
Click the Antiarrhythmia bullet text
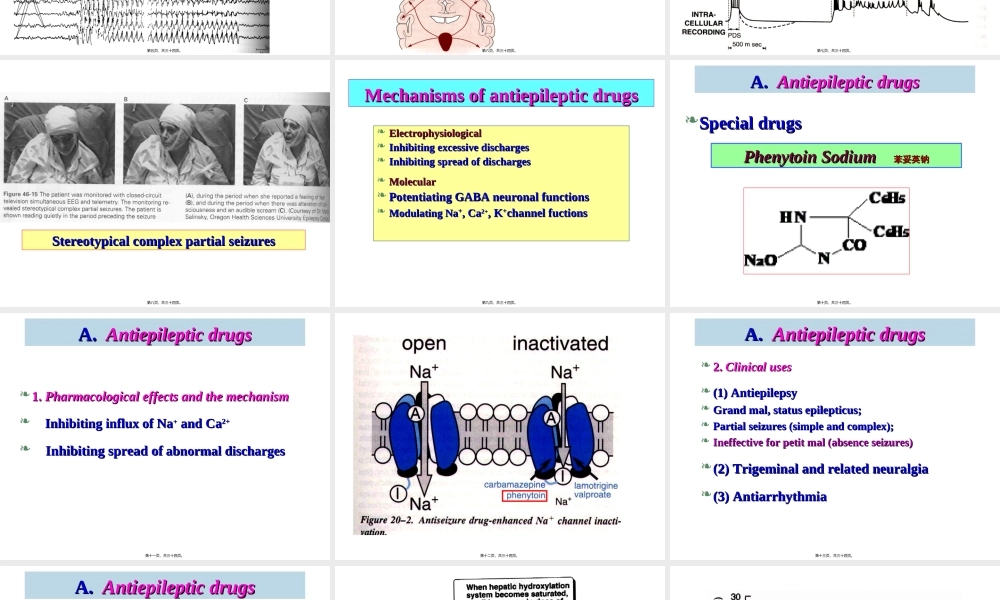(769, 497)
